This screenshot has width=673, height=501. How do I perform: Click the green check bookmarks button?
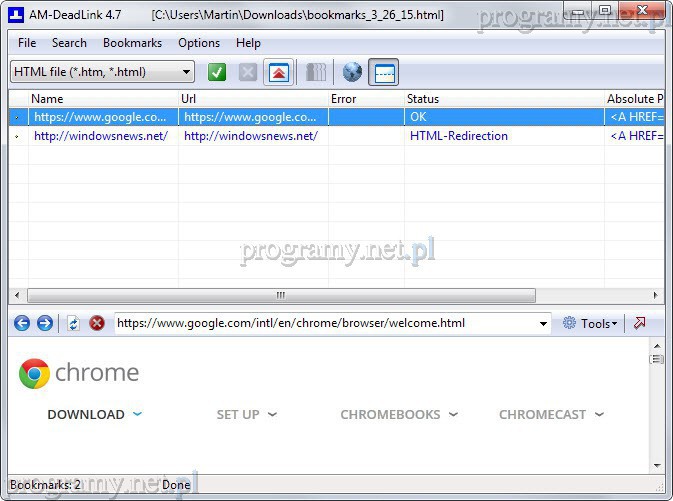(217, 72)
